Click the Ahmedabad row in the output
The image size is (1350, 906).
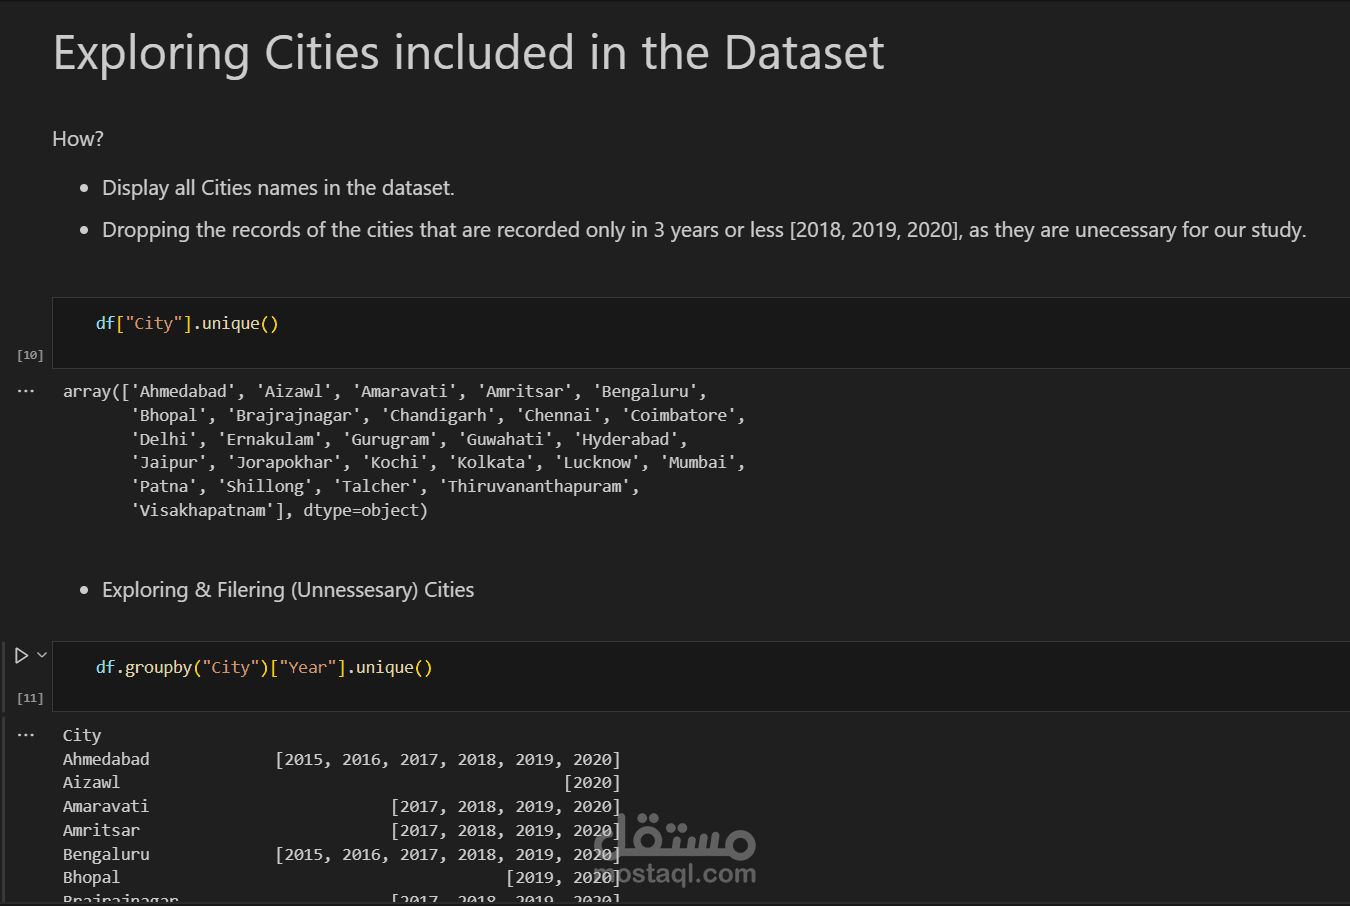tap(106, 760)
